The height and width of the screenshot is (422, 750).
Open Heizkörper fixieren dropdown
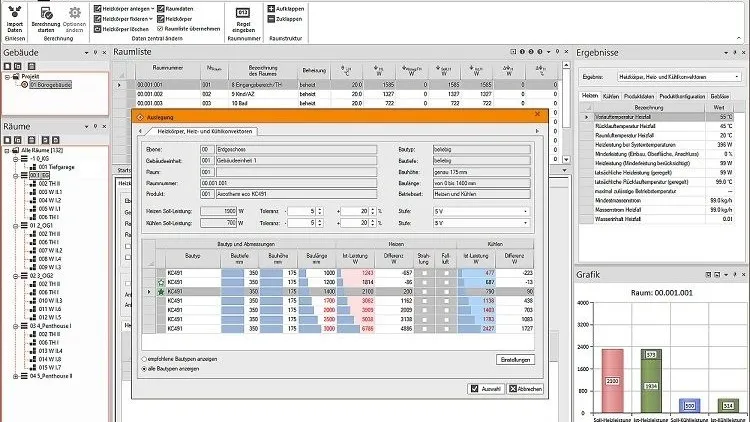click(151, 19)
